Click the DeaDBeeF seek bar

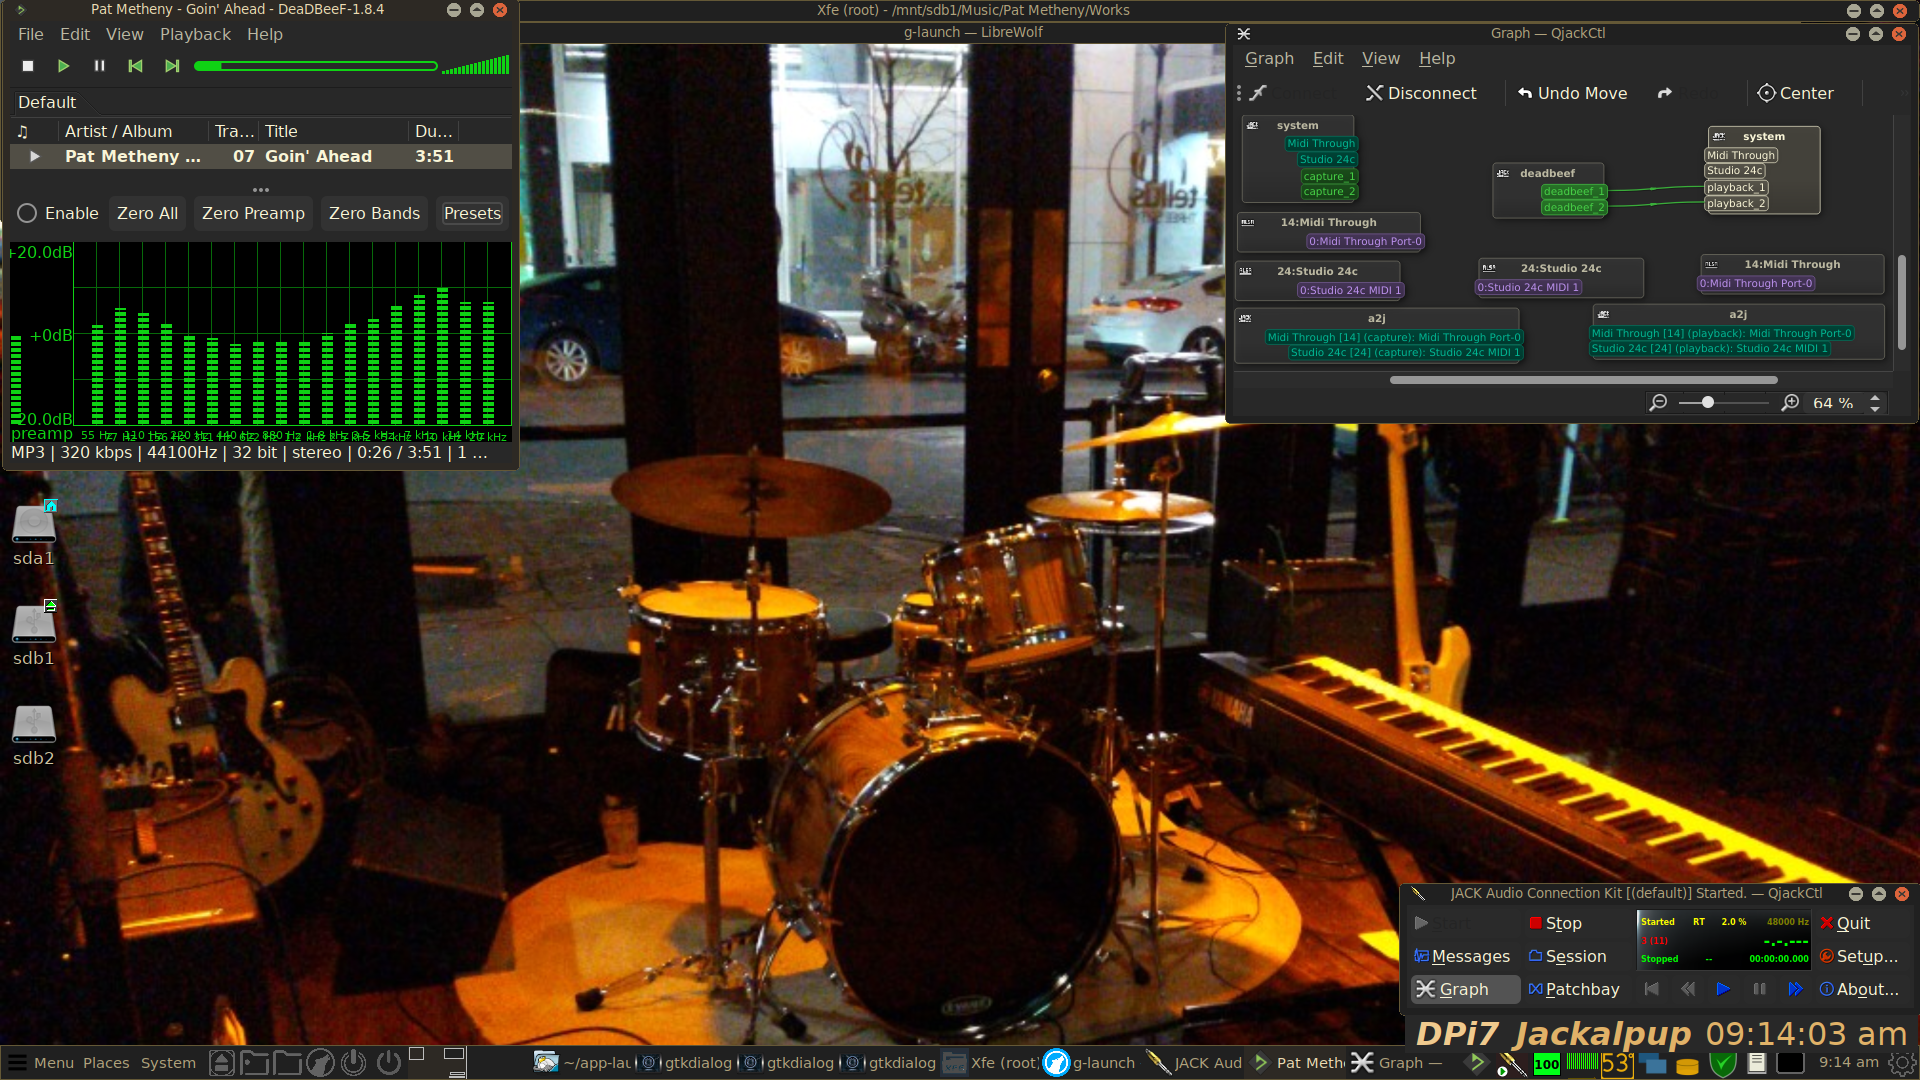[316, 66]
